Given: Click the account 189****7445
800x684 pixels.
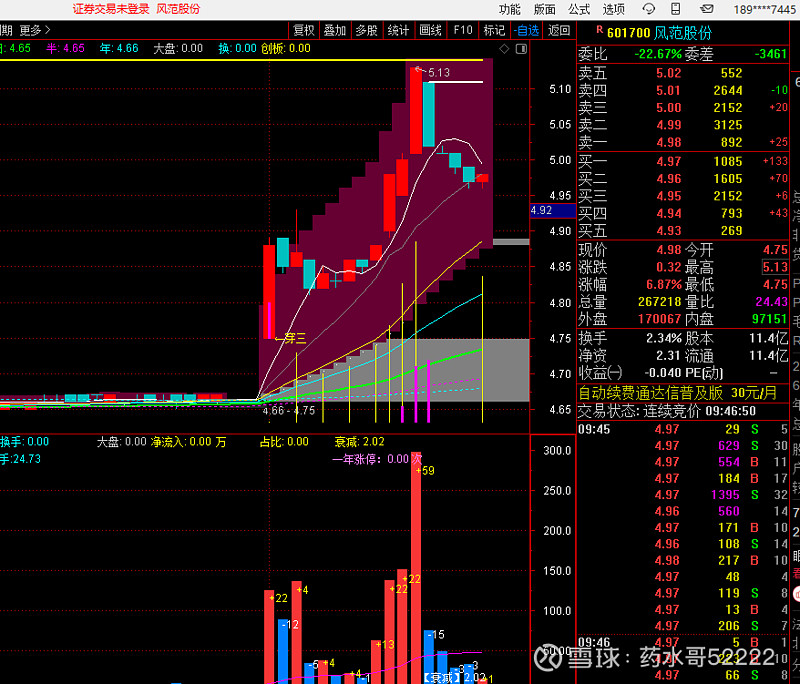Looking at the screenshot, I should click(x=764, y=9).
